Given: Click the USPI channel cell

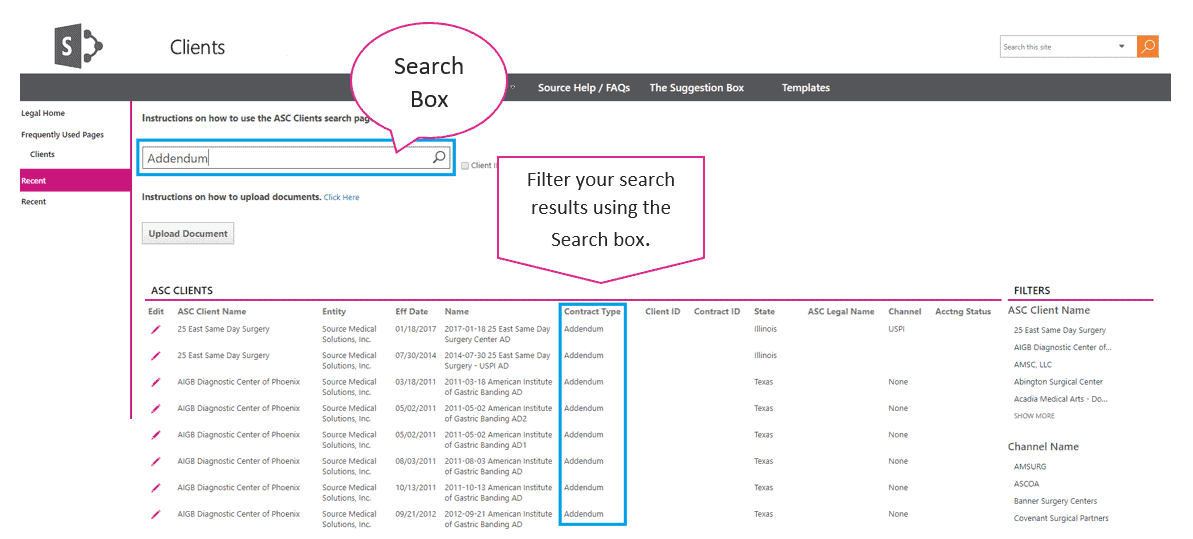Looking at the screenshot, I should click(896, 330).
